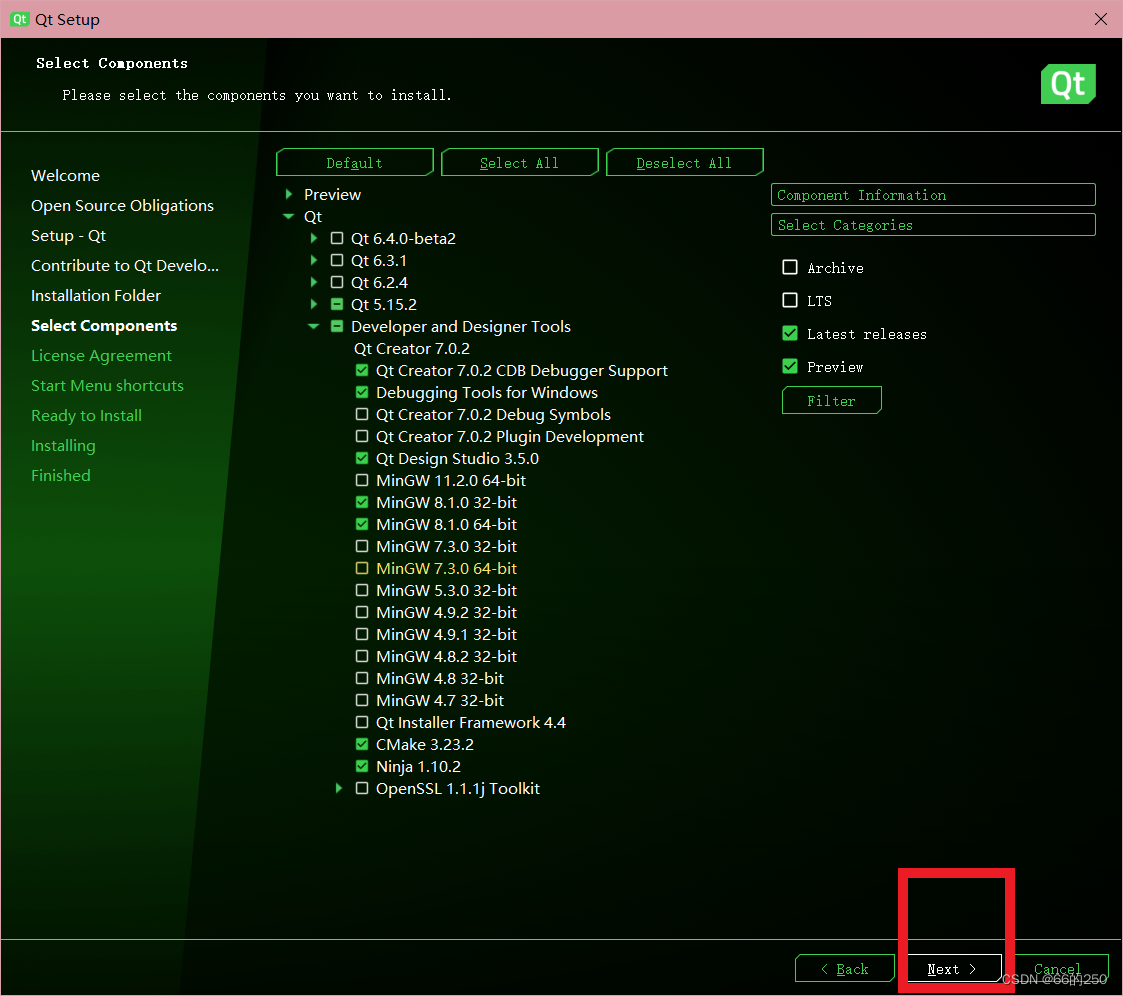The width and height of the screenshot is (1123, 996).
Task: Uncheck the Latest releases category
Action: tap(790, 333)
